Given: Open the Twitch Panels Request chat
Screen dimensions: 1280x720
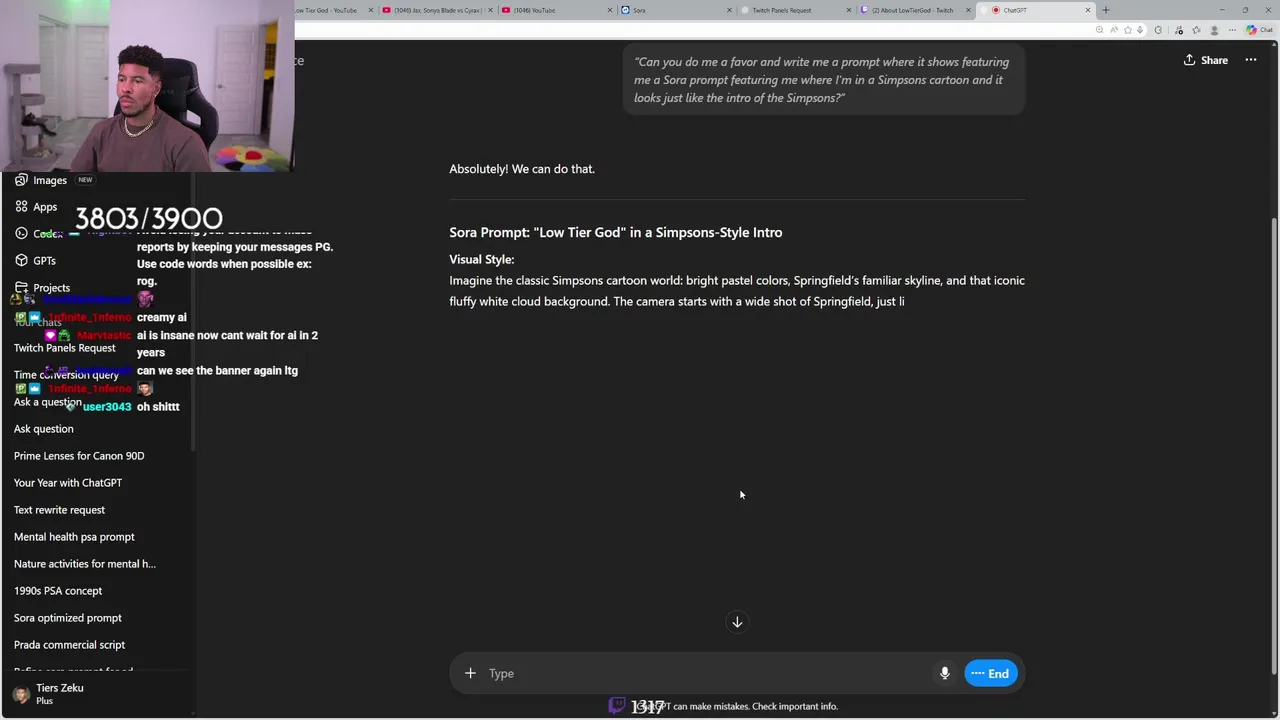Looking at the screenshot, I should [65, 348].
